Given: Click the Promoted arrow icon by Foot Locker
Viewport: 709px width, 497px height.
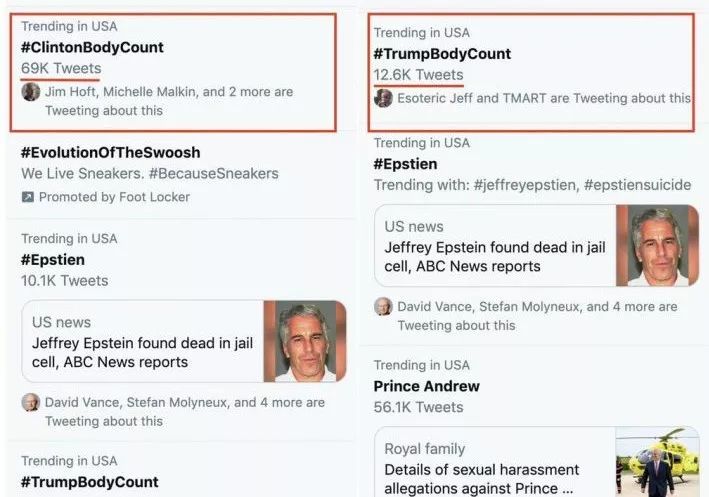Looking at the screenshot, I should 28,197.
